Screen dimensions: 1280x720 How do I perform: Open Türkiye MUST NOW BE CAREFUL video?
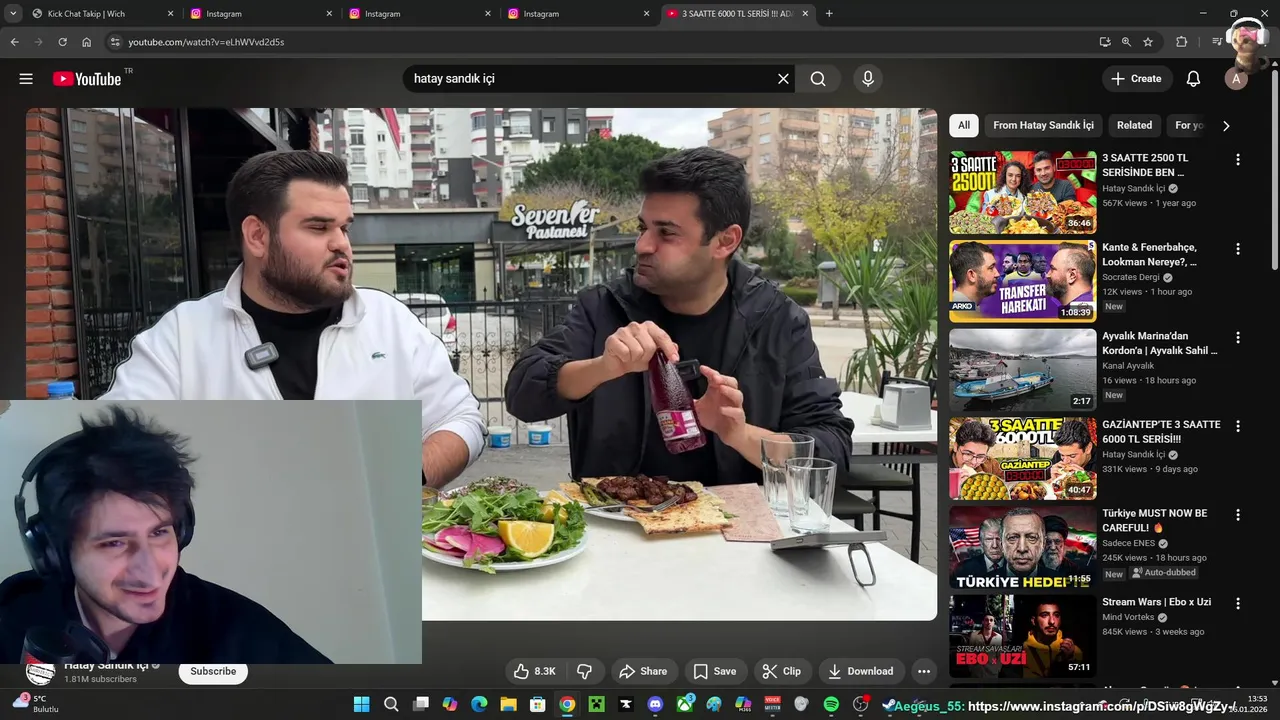point(1154,520)
